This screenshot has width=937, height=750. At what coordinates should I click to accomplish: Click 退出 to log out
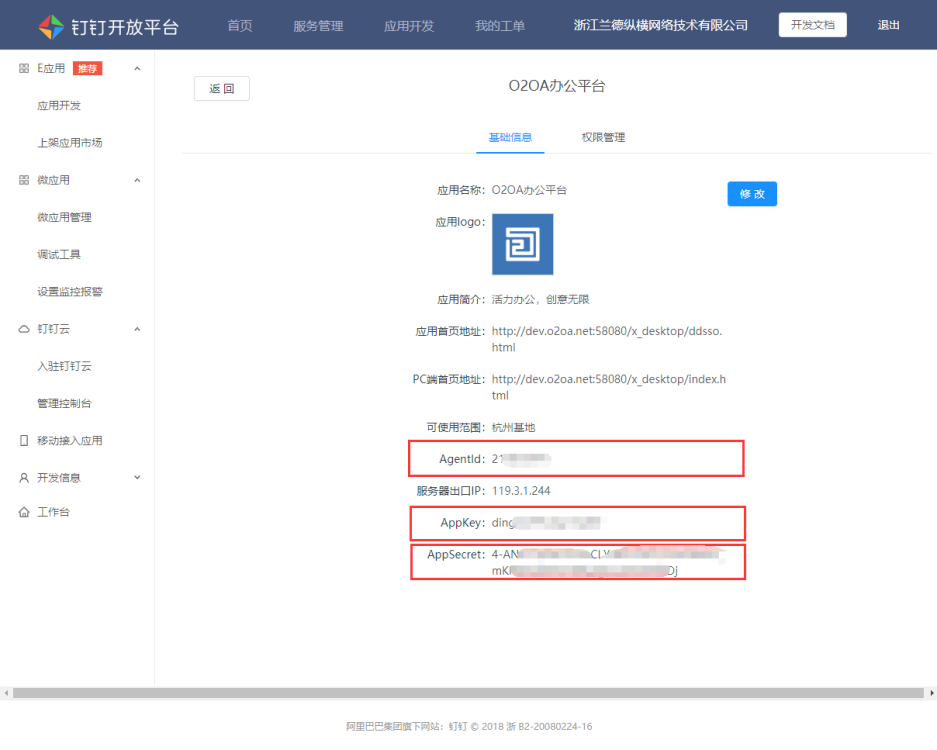tap(888, 26)
